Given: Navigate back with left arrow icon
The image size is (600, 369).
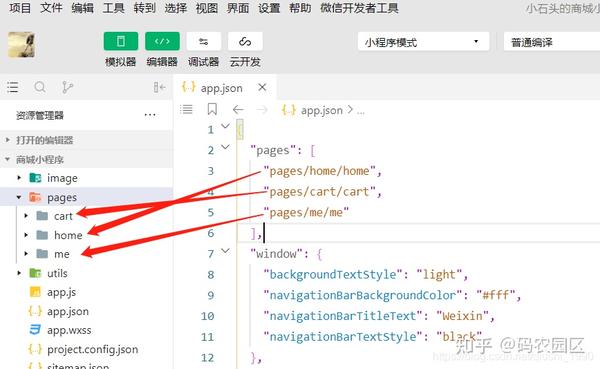Looking at the screenshot, I should click(238, 110).
